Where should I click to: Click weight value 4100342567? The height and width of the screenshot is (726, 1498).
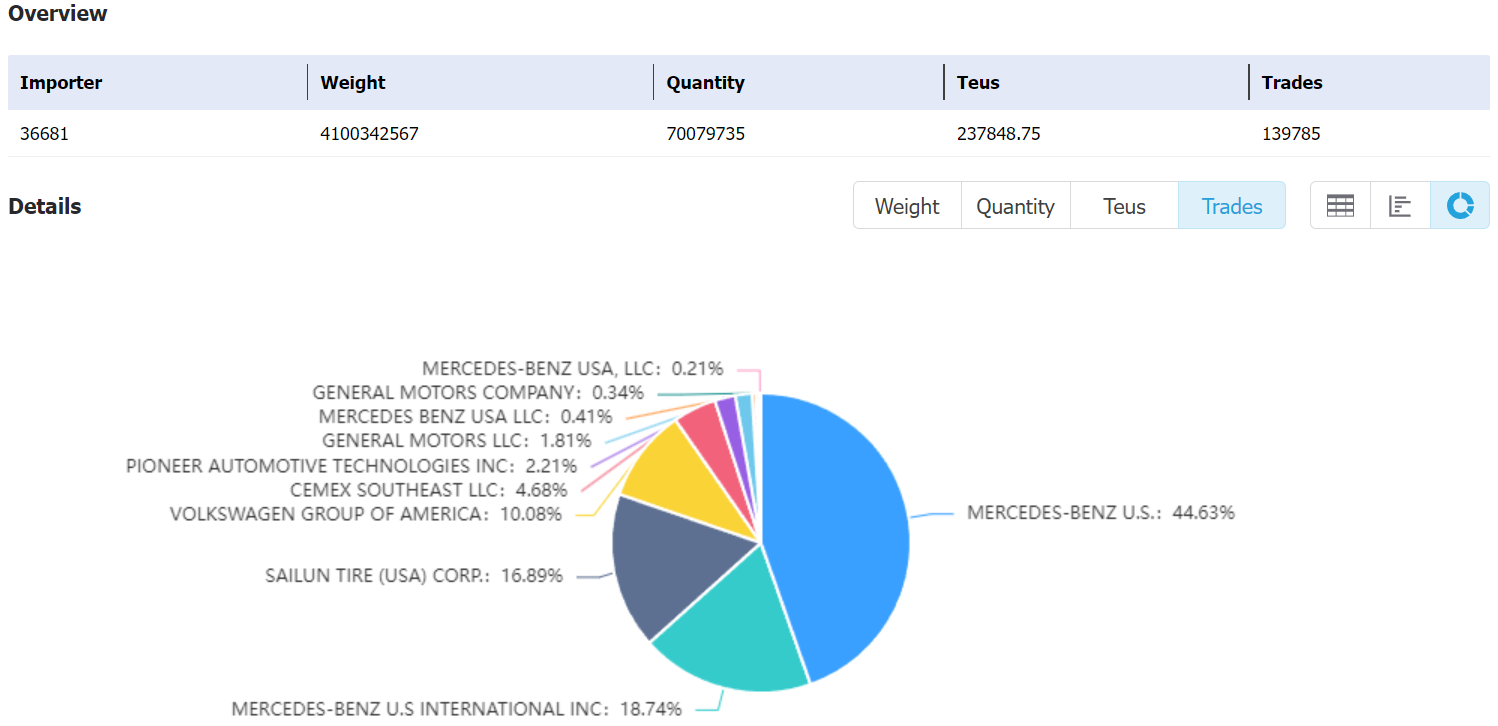369,133
